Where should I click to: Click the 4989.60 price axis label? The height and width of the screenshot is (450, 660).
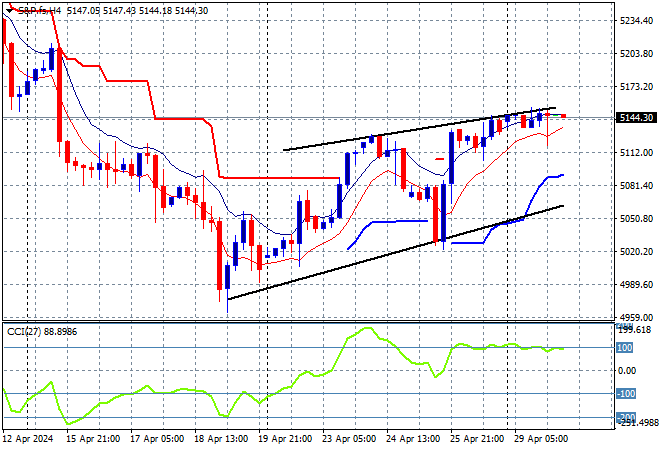point(636,285)
